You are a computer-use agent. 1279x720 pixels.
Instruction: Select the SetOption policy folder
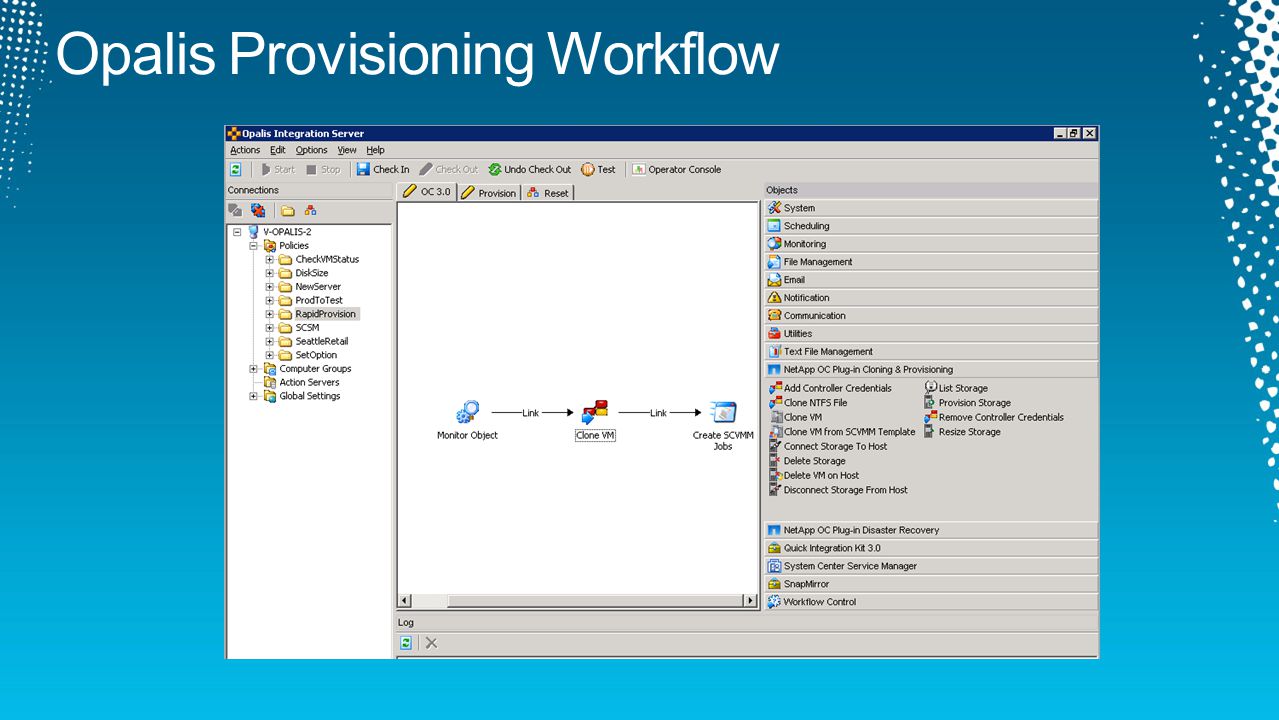point(308,355)
